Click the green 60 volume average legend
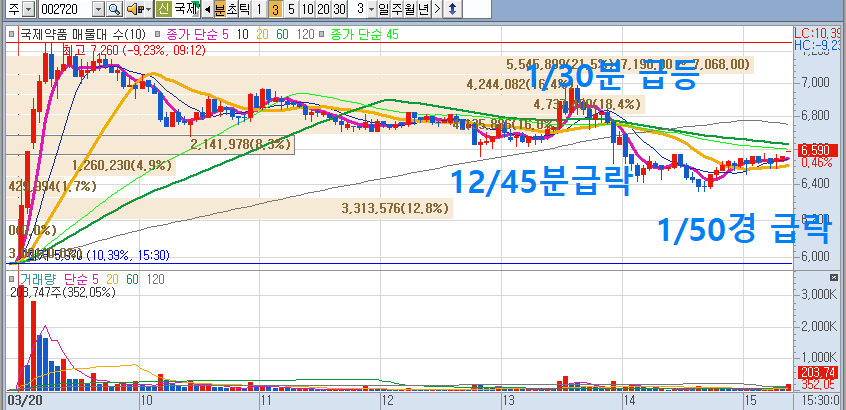 click(x=133, y=279)
